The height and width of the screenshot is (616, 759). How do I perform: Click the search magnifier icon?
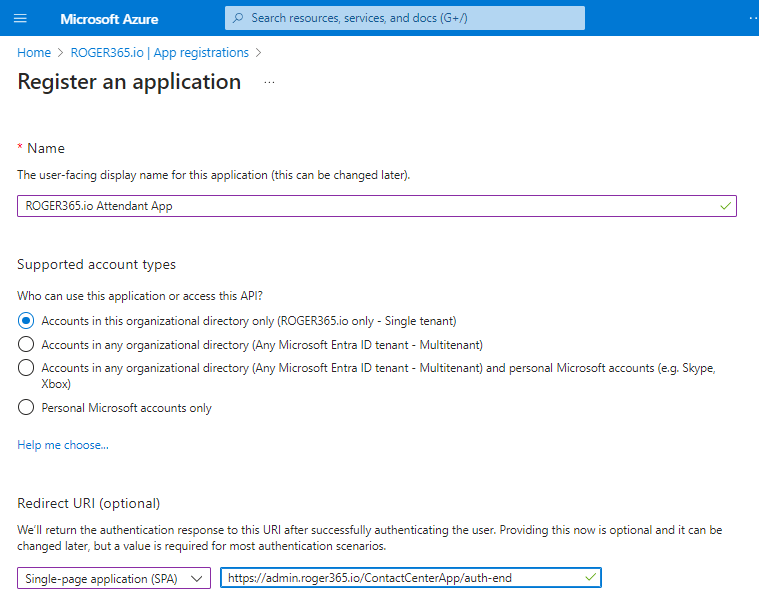coord(238,18)
